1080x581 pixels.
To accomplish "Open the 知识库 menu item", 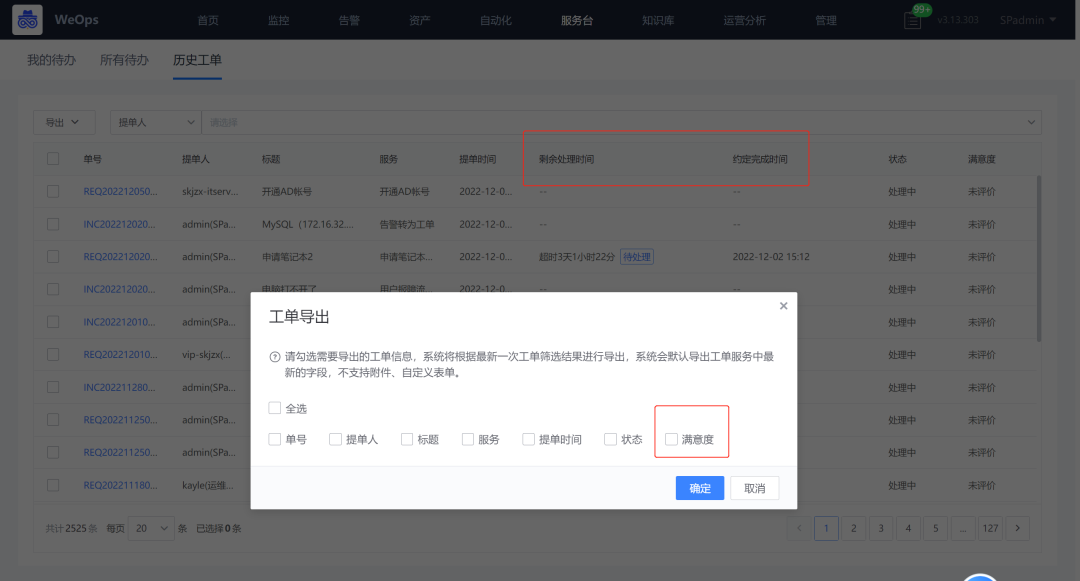I will click(x=658, y=21).
